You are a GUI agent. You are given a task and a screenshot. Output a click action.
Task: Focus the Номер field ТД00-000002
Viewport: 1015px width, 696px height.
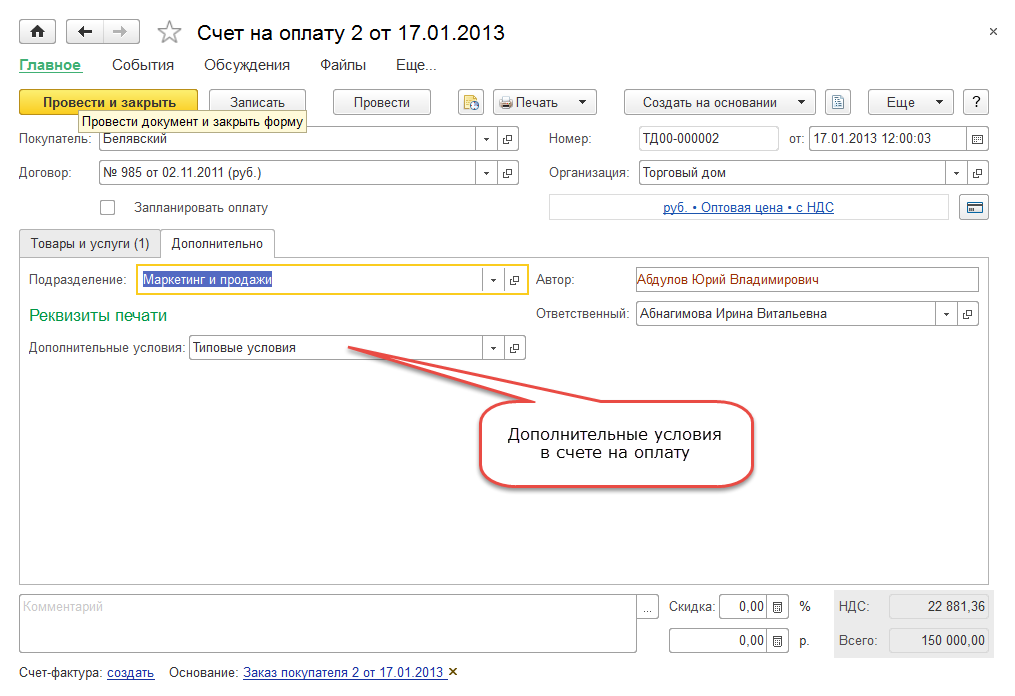(x=708, y=139)
